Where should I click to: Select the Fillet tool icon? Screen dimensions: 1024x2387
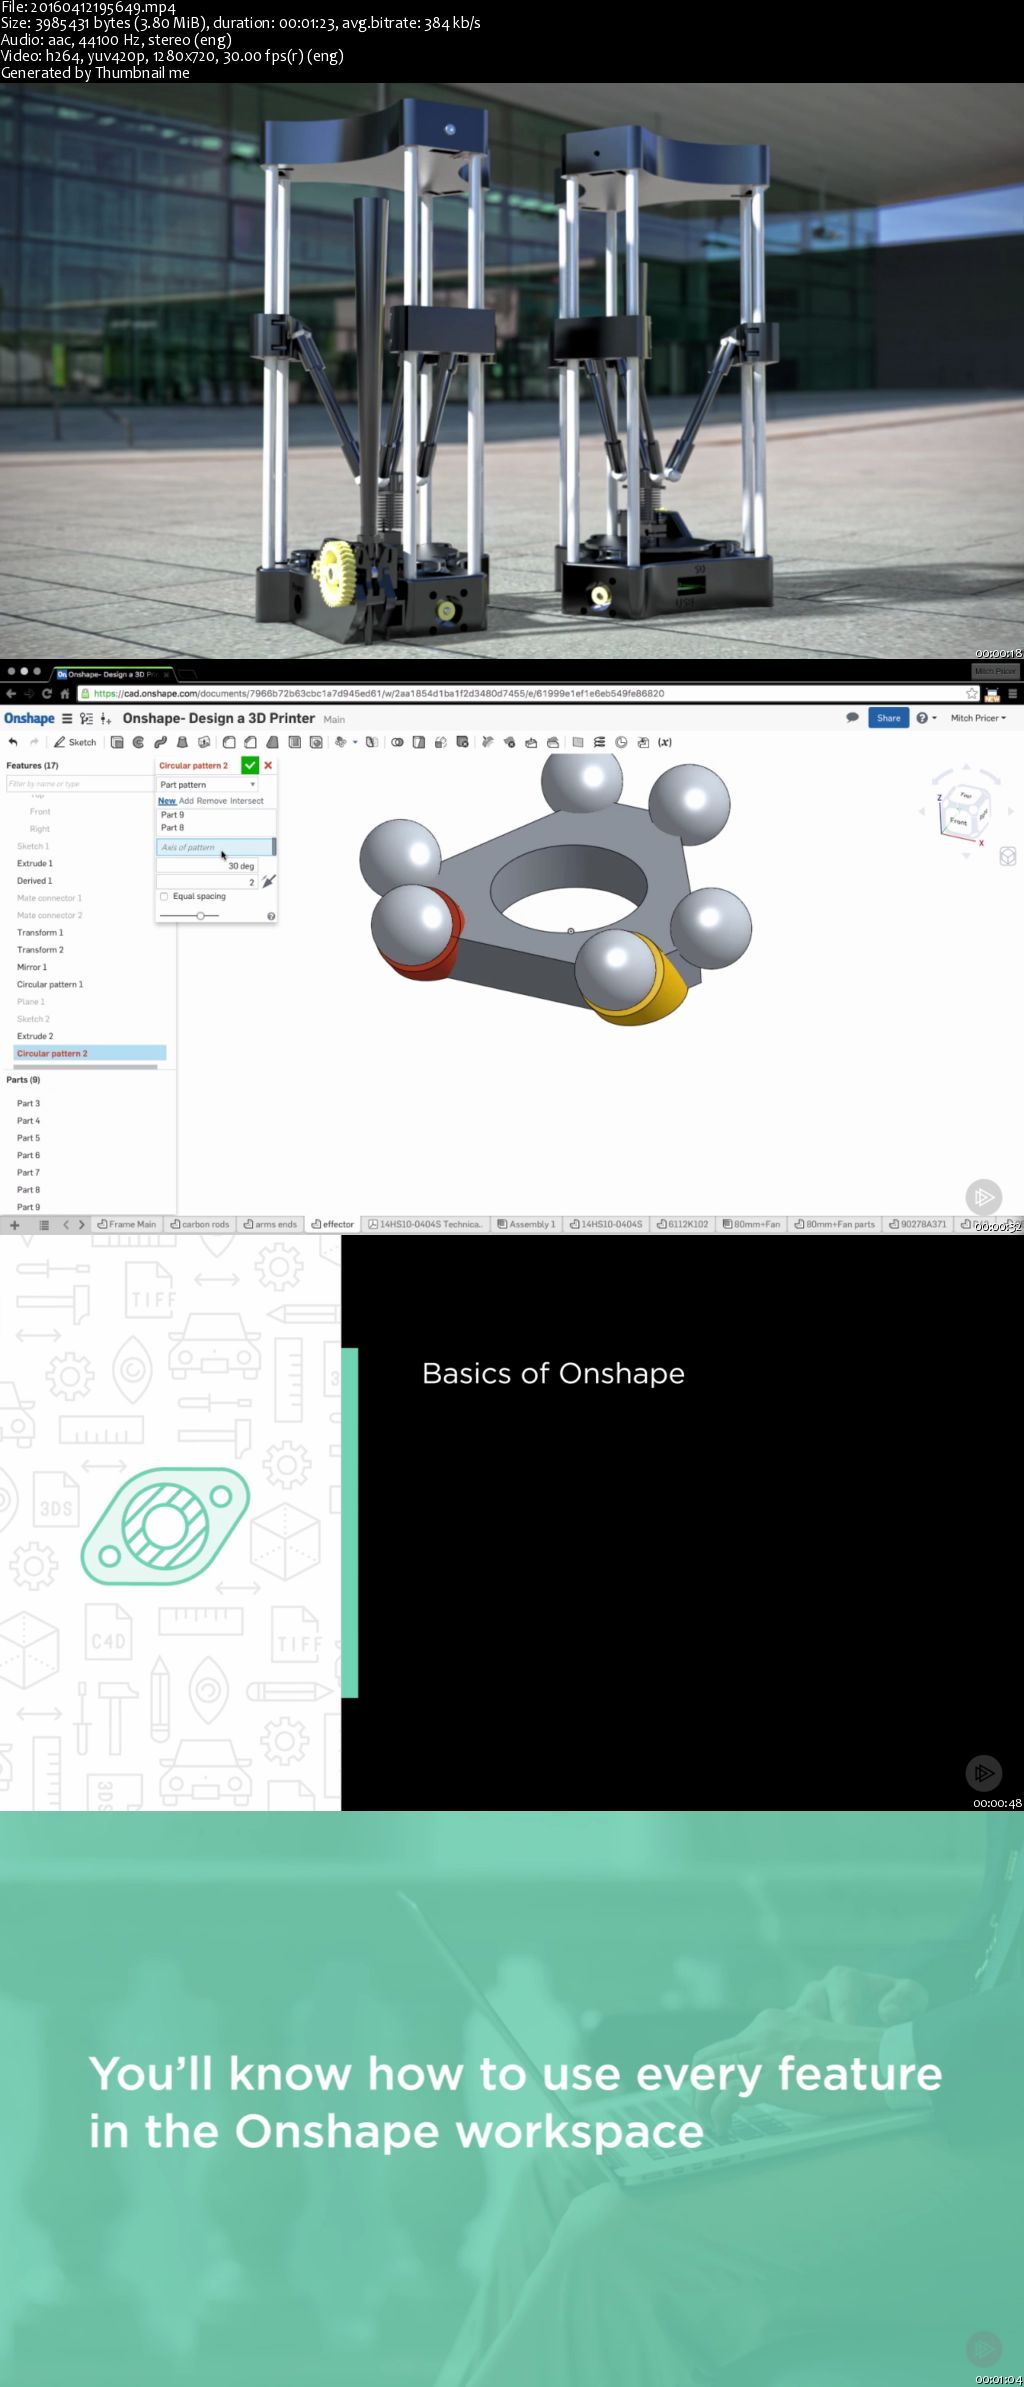[229, 742]
